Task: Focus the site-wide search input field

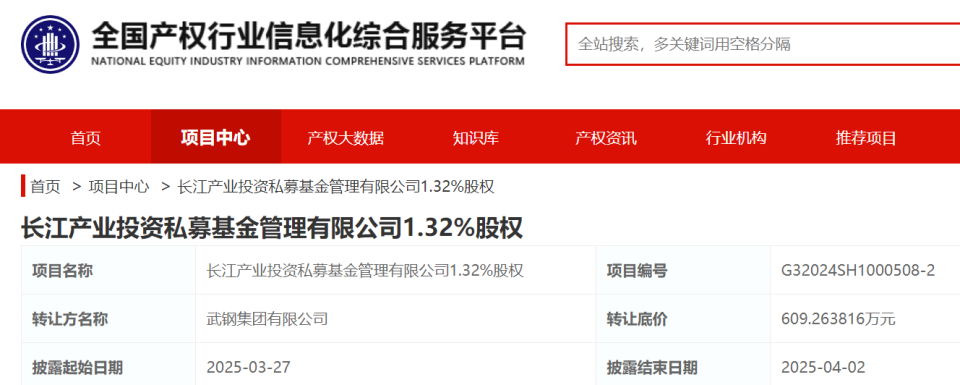Action: point(762,44)
